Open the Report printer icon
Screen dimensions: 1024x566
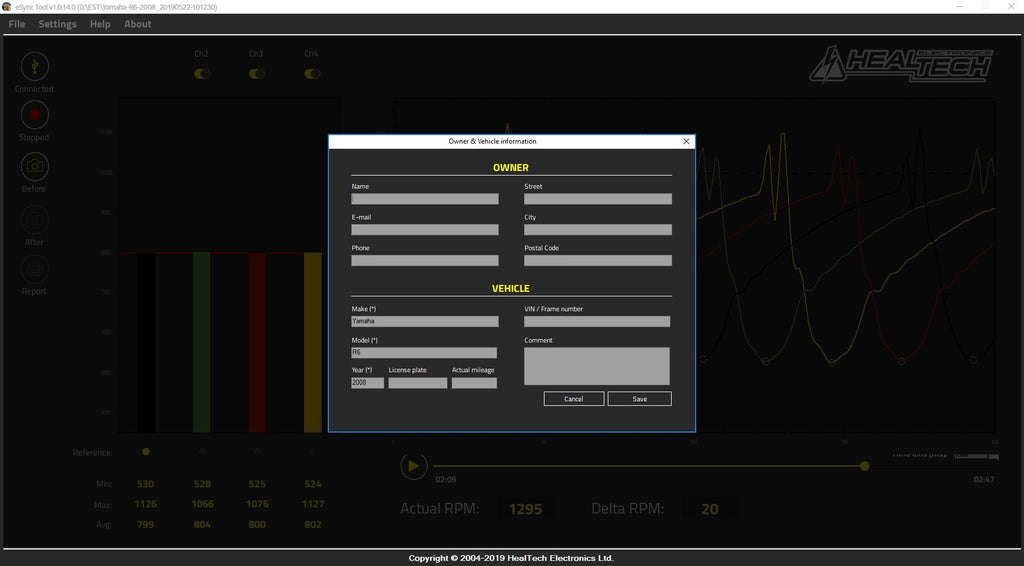pyautogui.click(x=34, y=269)
